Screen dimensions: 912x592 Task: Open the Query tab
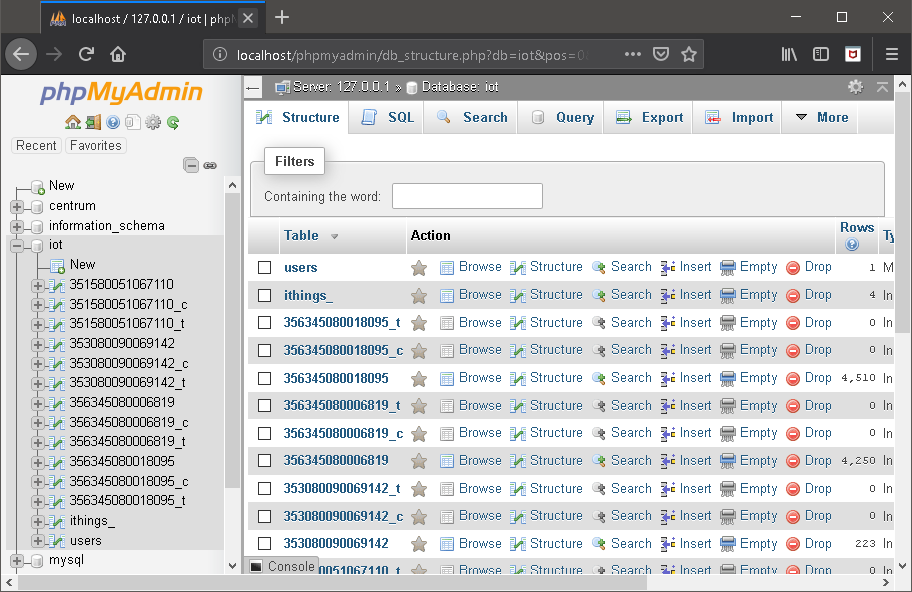(561, 117)
